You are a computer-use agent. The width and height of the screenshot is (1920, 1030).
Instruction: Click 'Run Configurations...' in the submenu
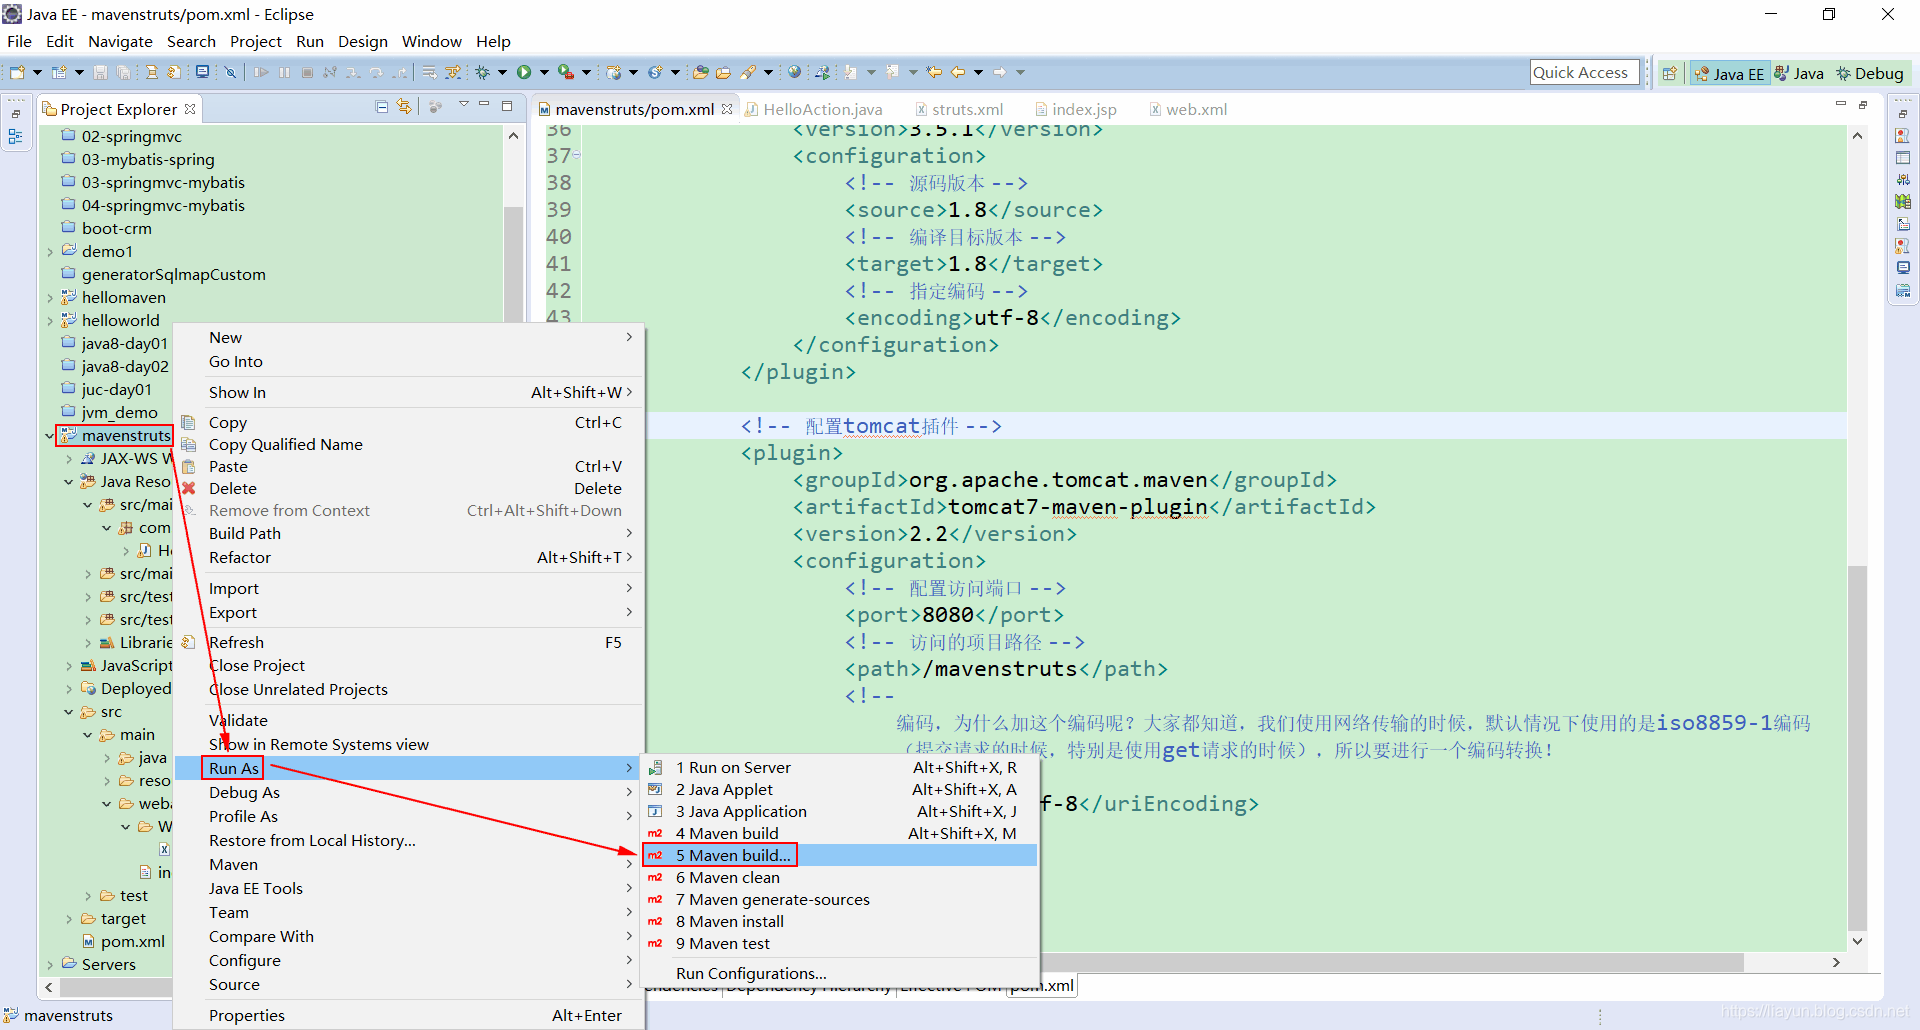tap(840, 973)
